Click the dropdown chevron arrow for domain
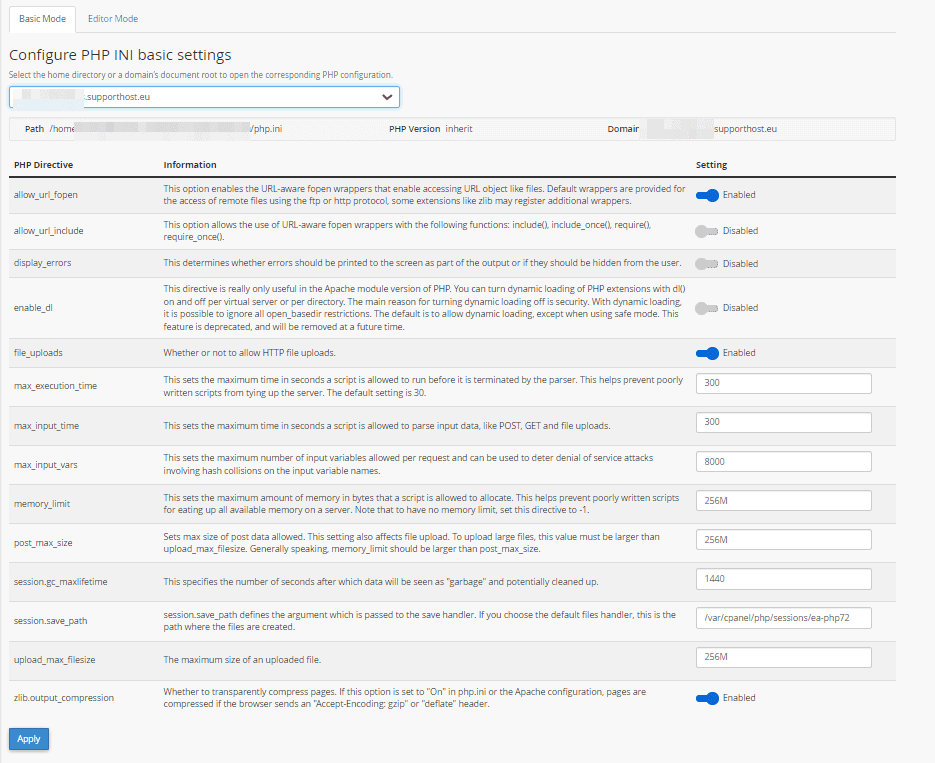This screenshot has width=935, height=763. (387, 97)
